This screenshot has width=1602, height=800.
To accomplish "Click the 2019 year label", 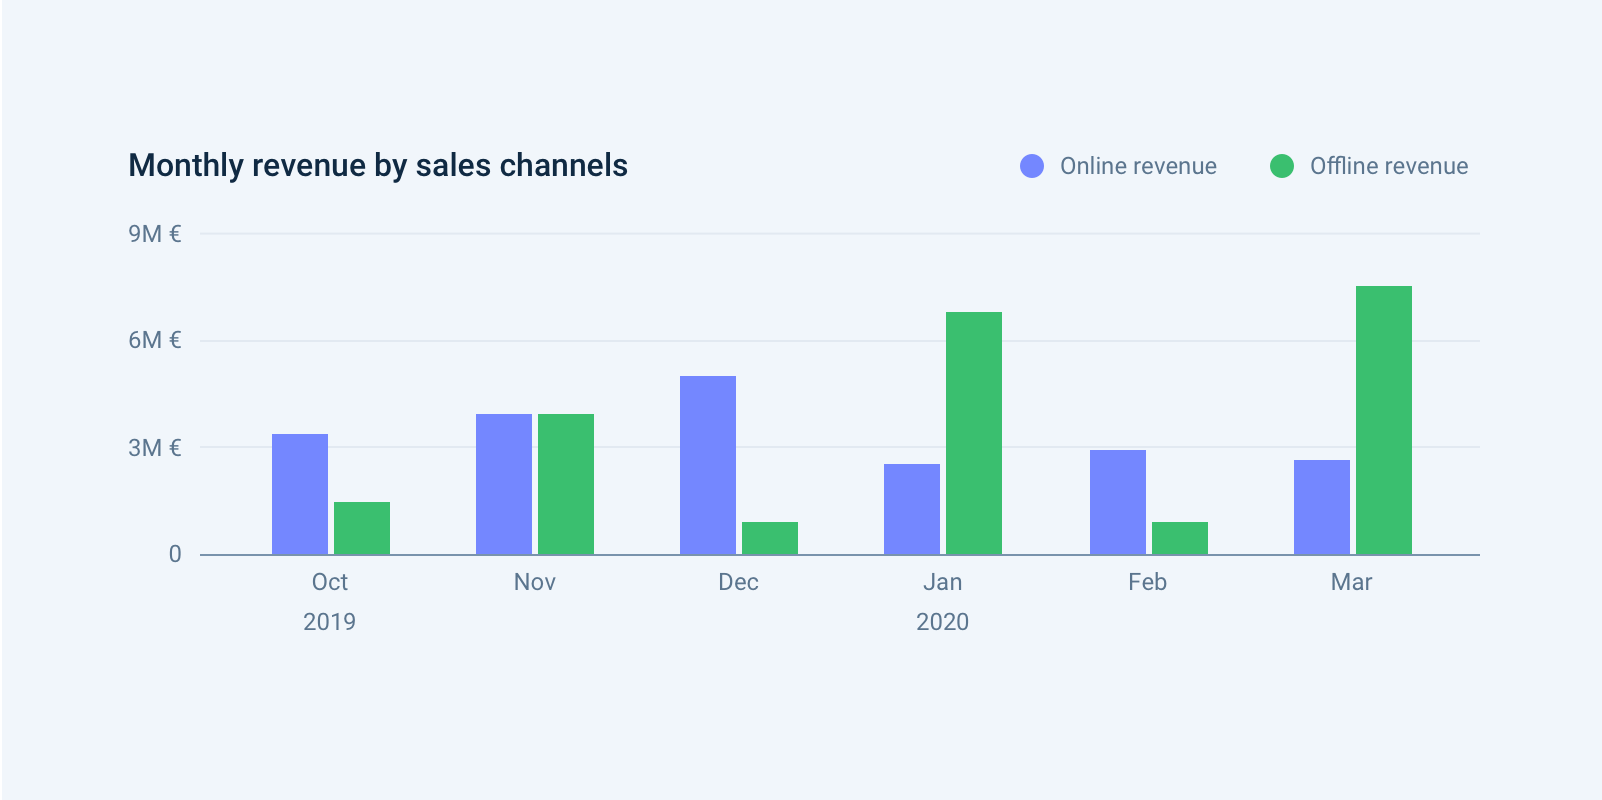I will (329, 622).
